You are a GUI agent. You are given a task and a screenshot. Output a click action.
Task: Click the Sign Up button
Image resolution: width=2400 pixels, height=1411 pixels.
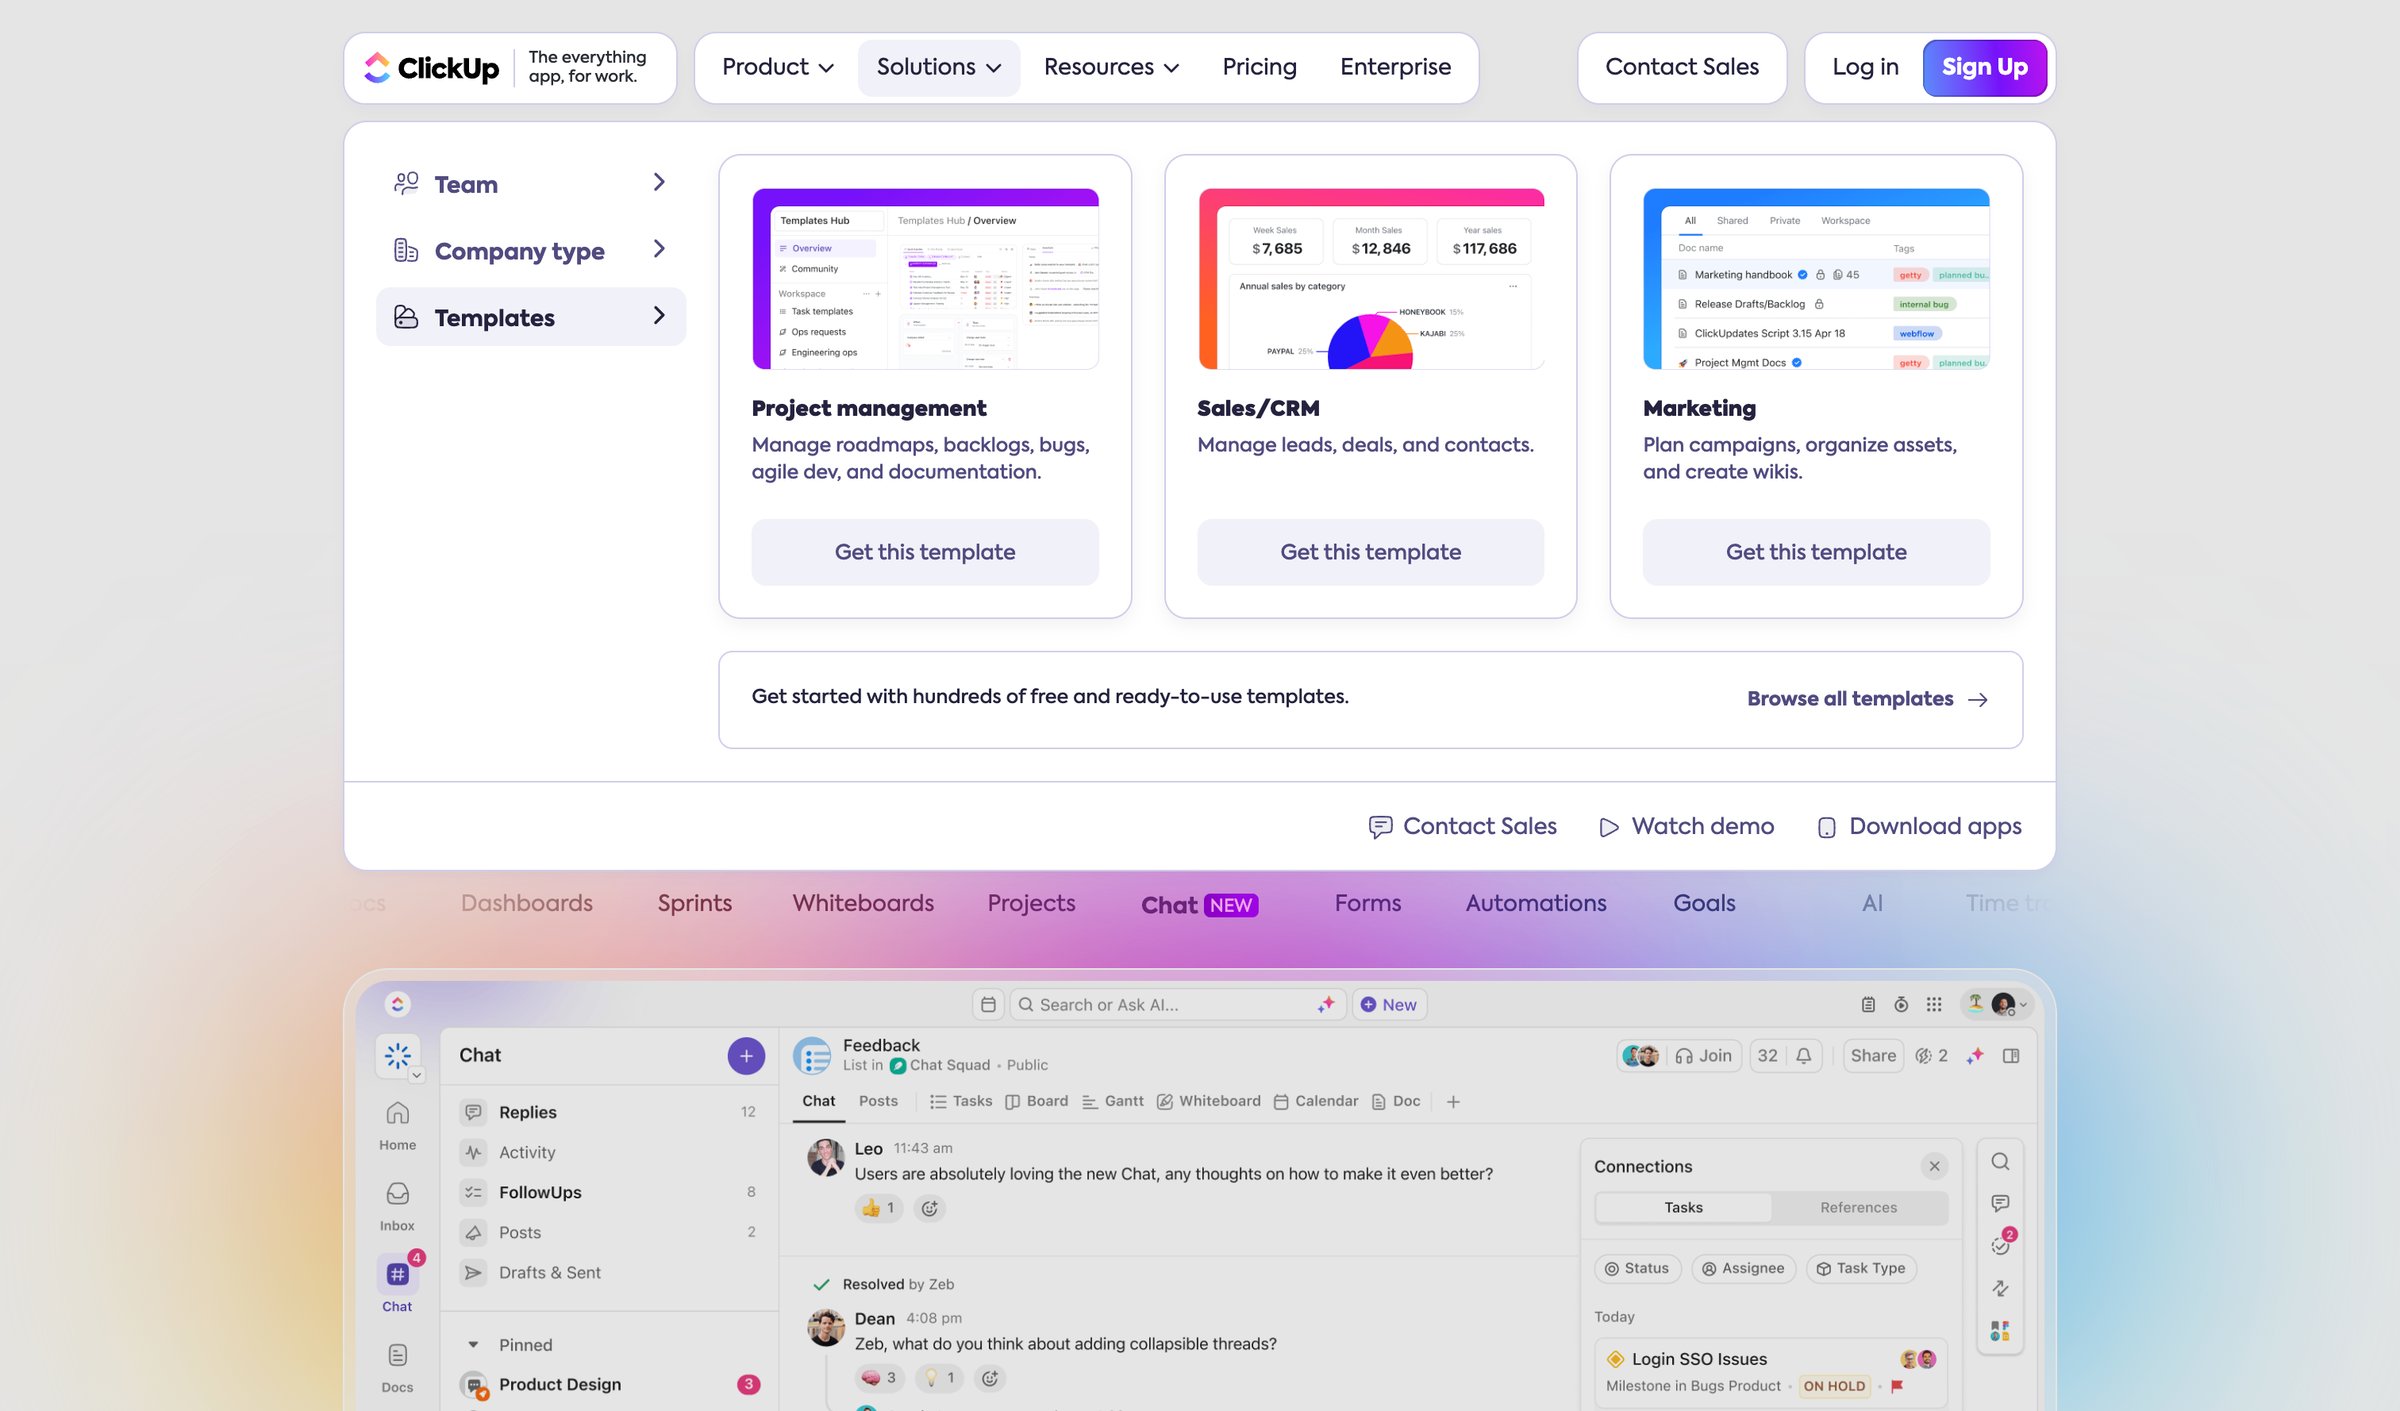pyautogui.click(x=1984, y=67)
